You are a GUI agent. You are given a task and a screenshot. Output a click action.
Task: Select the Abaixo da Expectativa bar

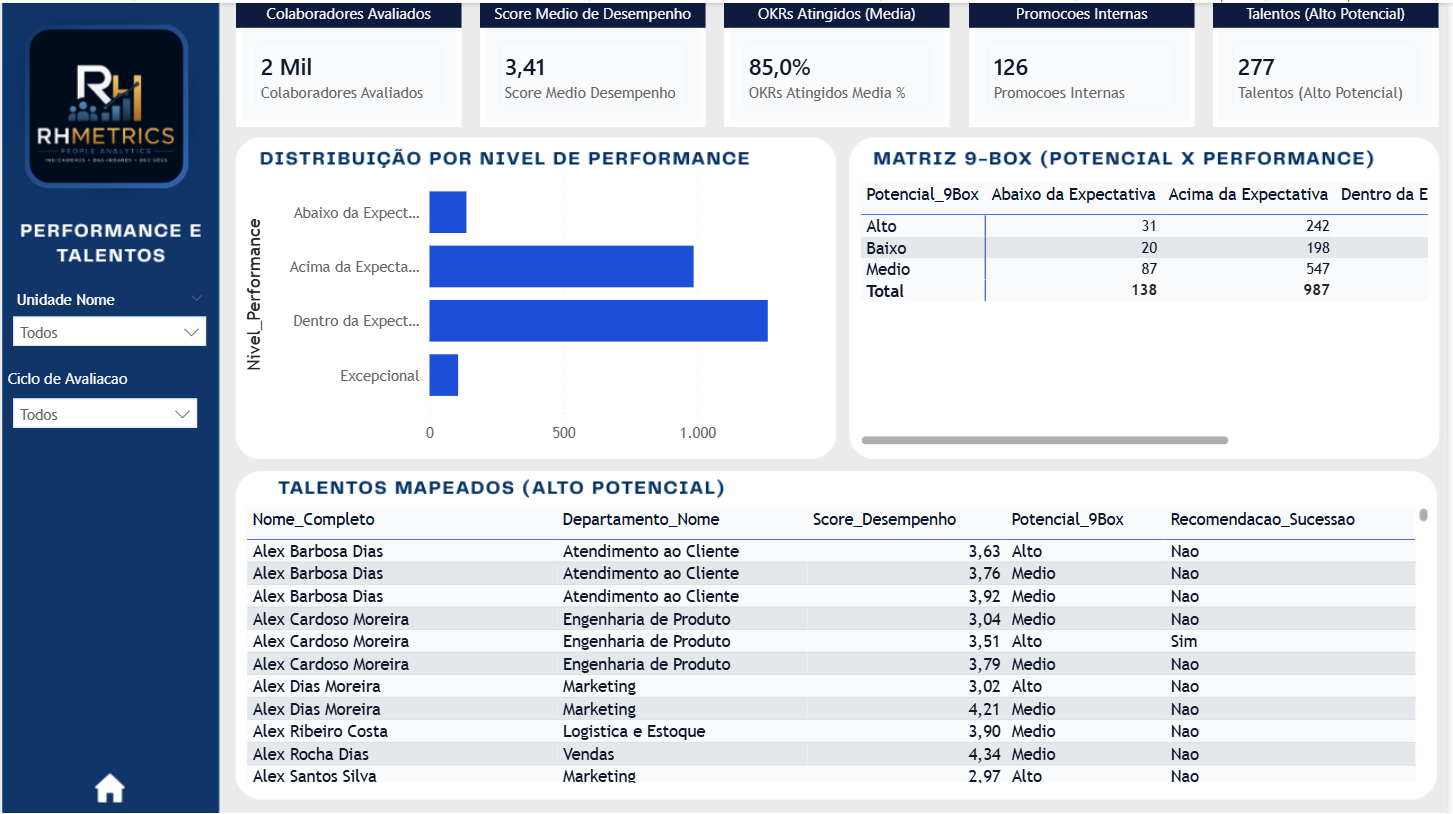[448, 212]
